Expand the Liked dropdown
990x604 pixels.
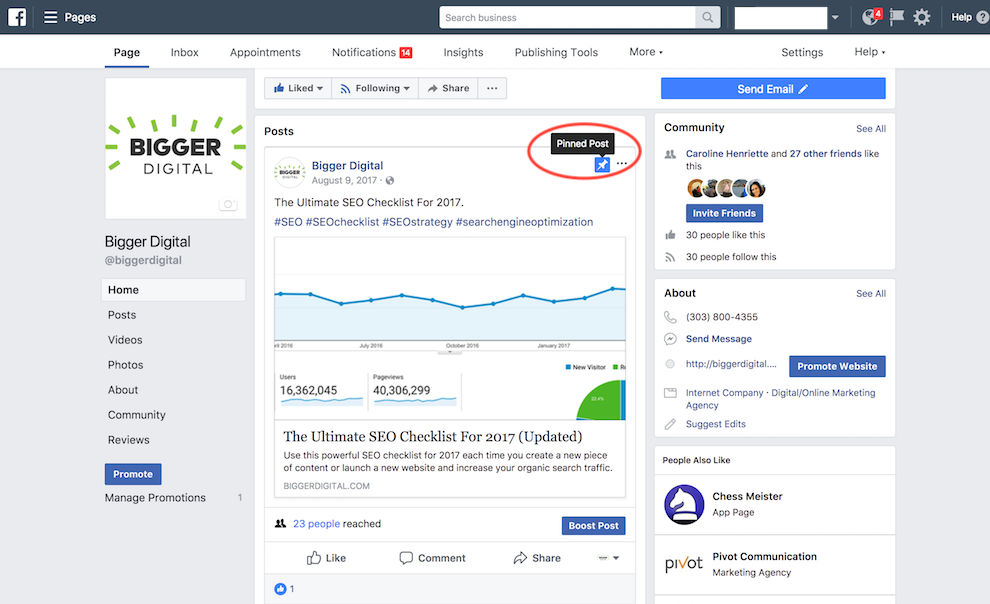point(298,88)
